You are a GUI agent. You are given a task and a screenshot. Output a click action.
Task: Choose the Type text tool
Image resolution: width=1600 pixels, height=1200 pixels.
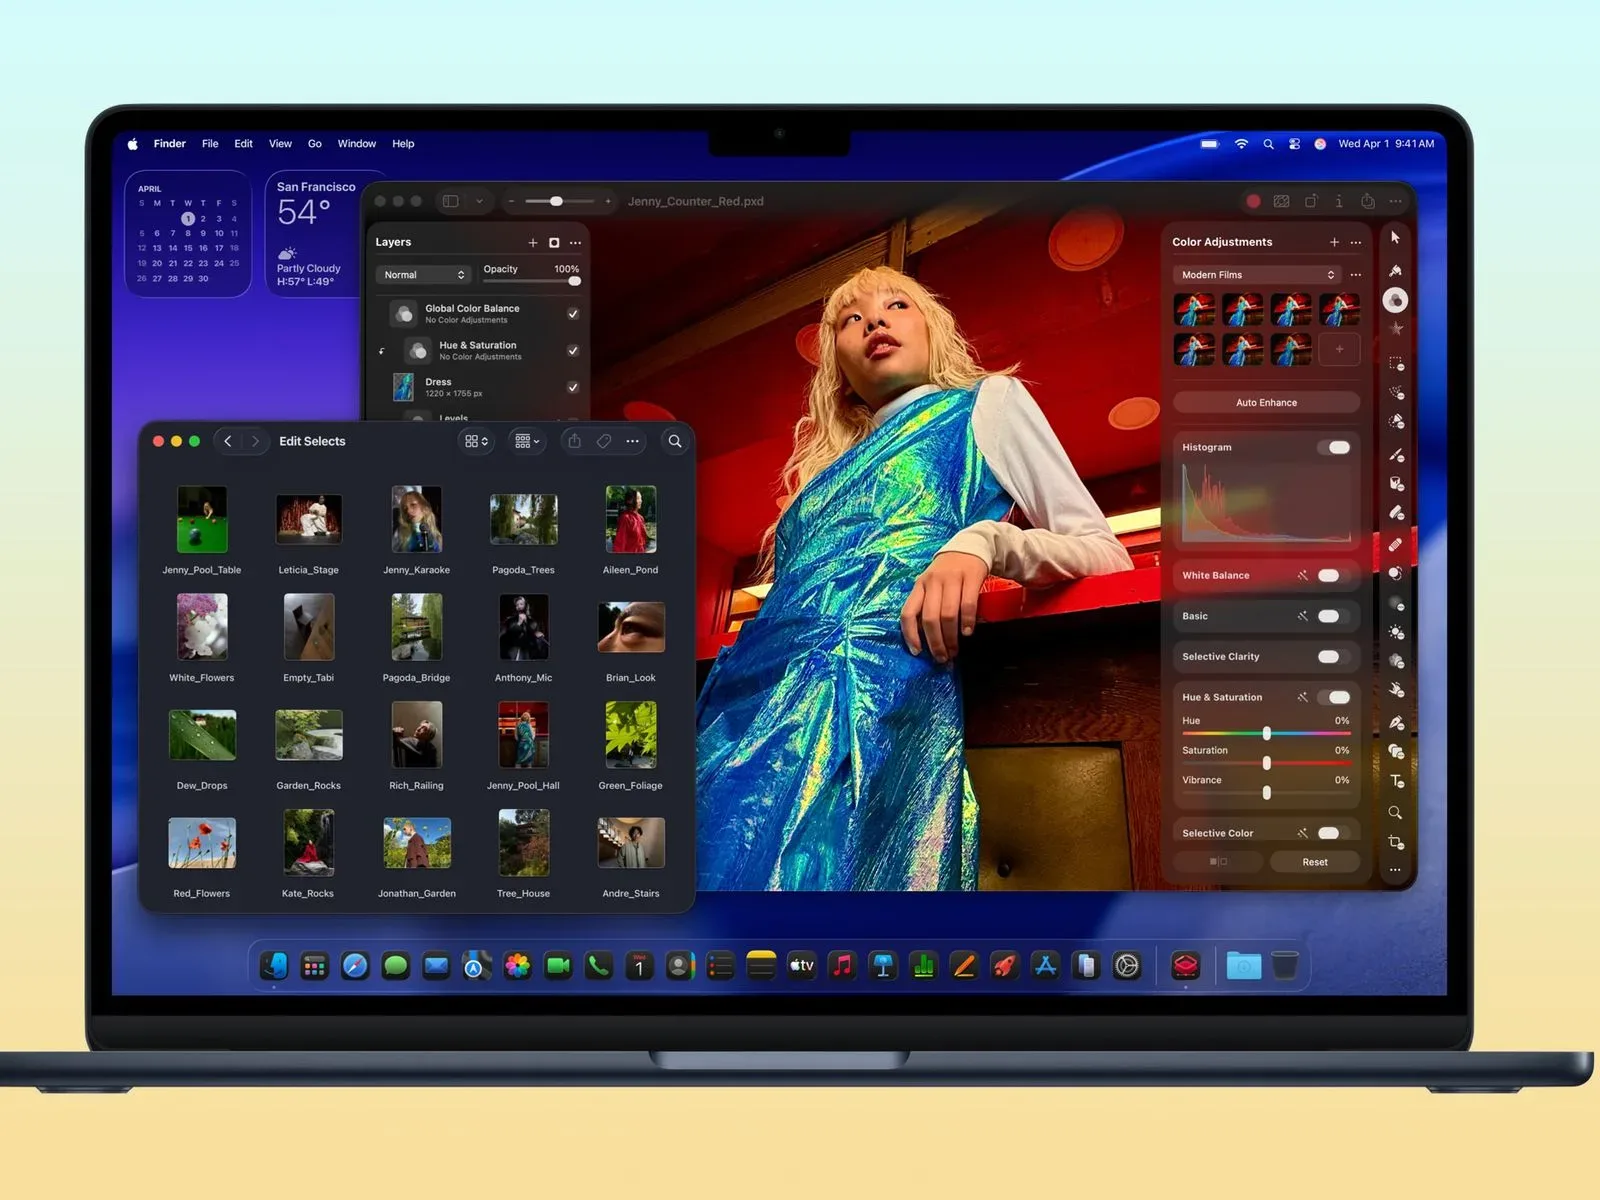(1396, 781)
